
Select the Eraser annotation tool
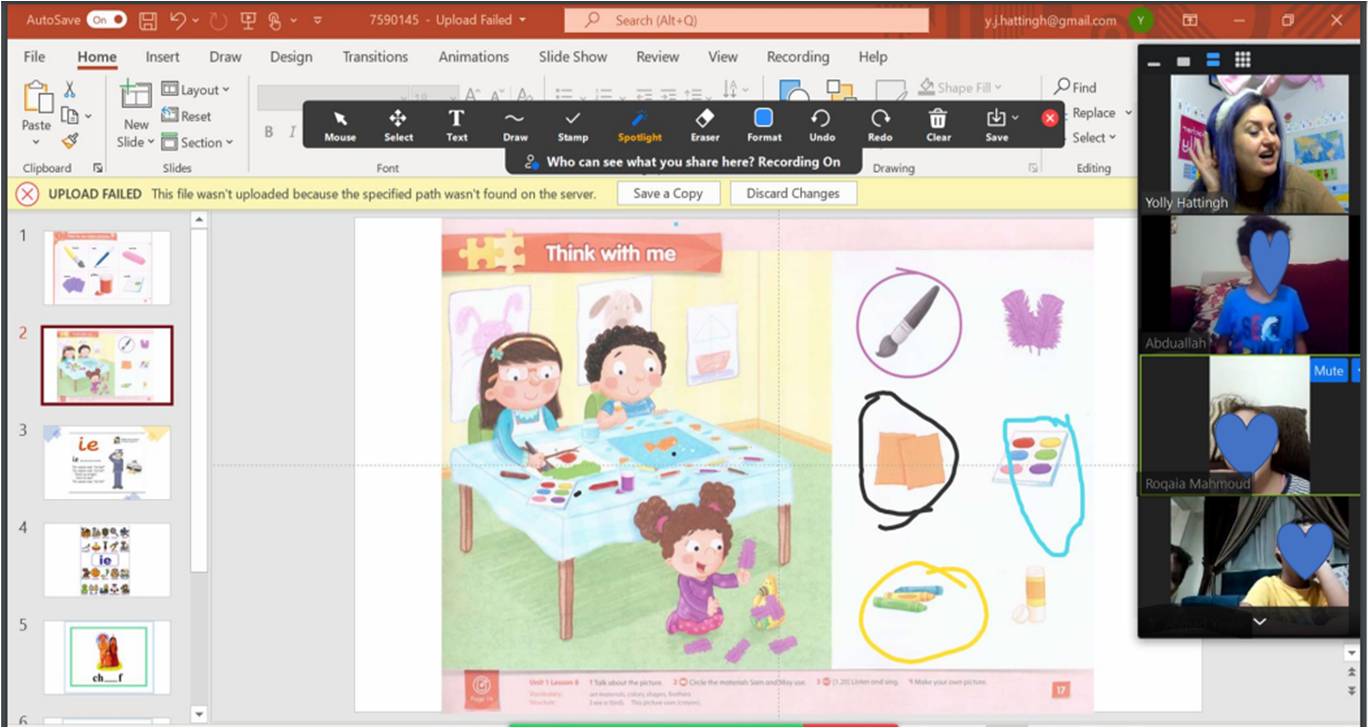click(x=705, y=125)
